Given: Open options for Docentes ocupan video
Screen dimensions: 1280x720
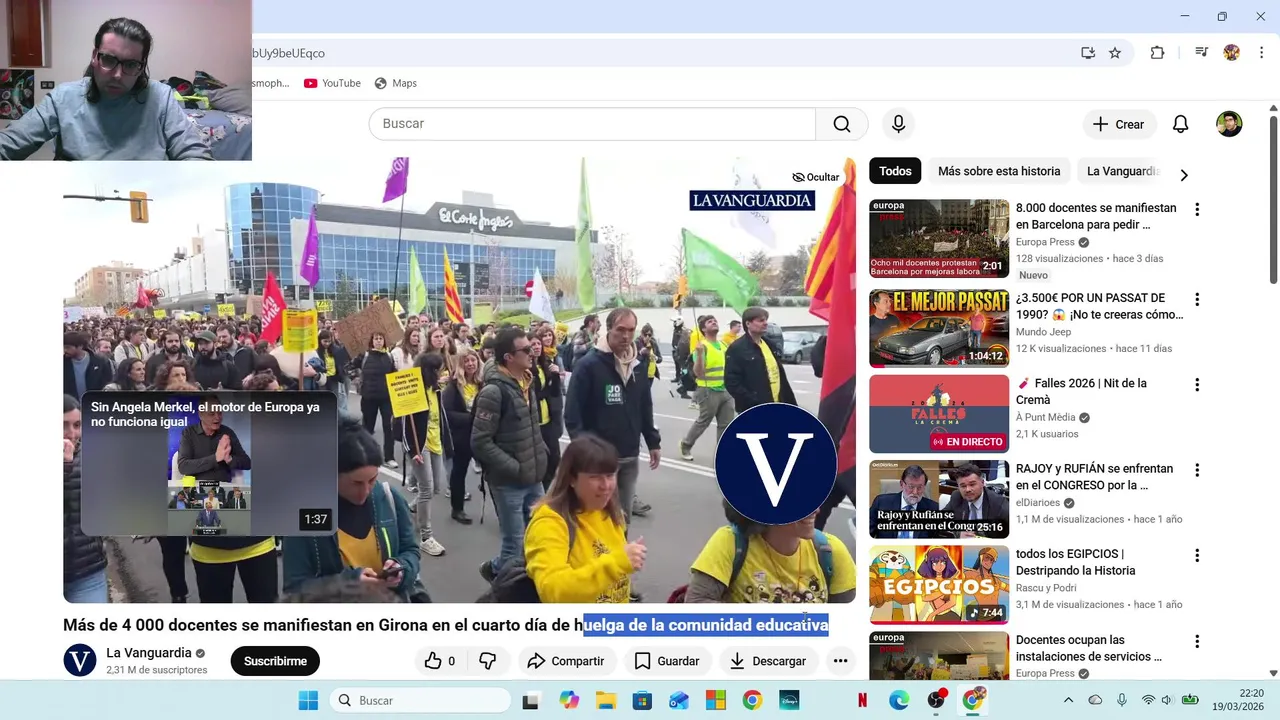Looking at the screenshot, I should coord(1197,641).
